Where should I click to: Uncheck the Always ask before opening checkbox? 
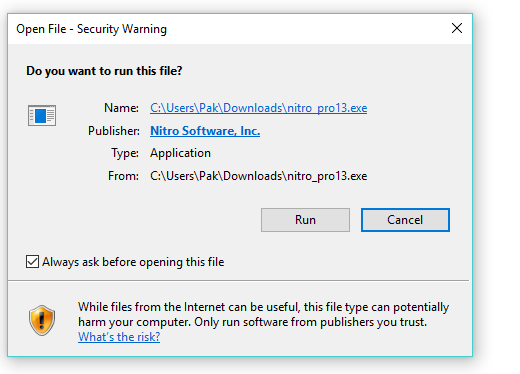tap(32, 262)
